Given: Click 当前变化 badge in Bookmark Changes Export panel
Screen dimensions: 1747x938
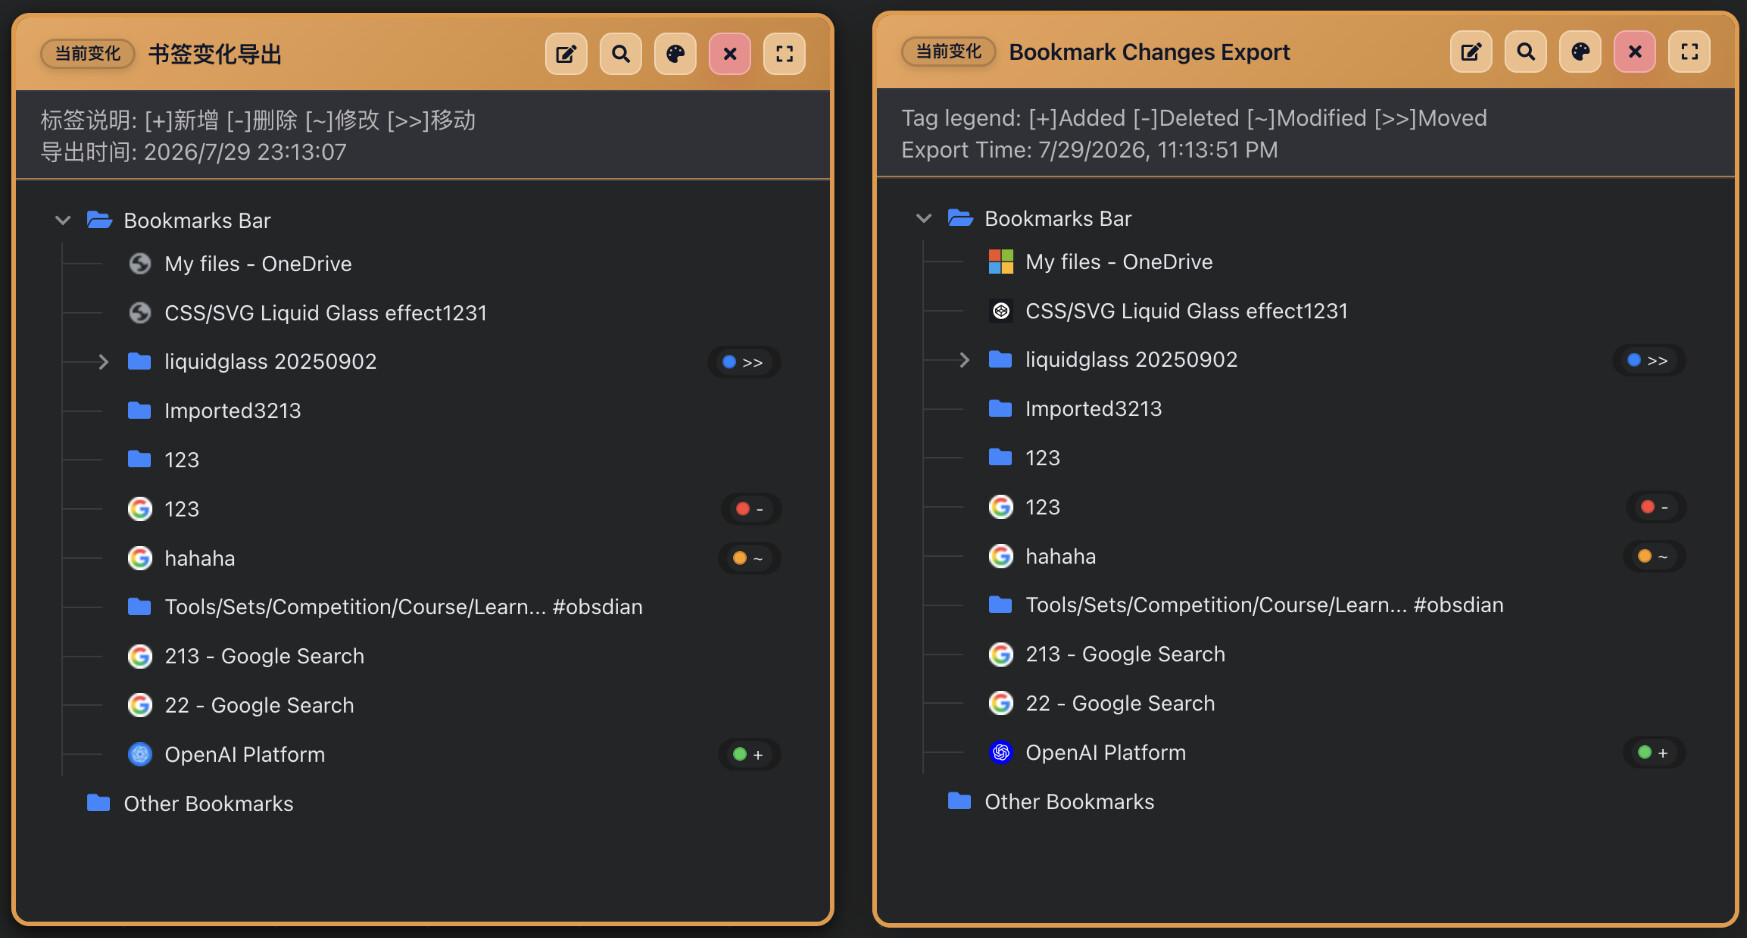Looking at the screenshot, I should (949, 52).
